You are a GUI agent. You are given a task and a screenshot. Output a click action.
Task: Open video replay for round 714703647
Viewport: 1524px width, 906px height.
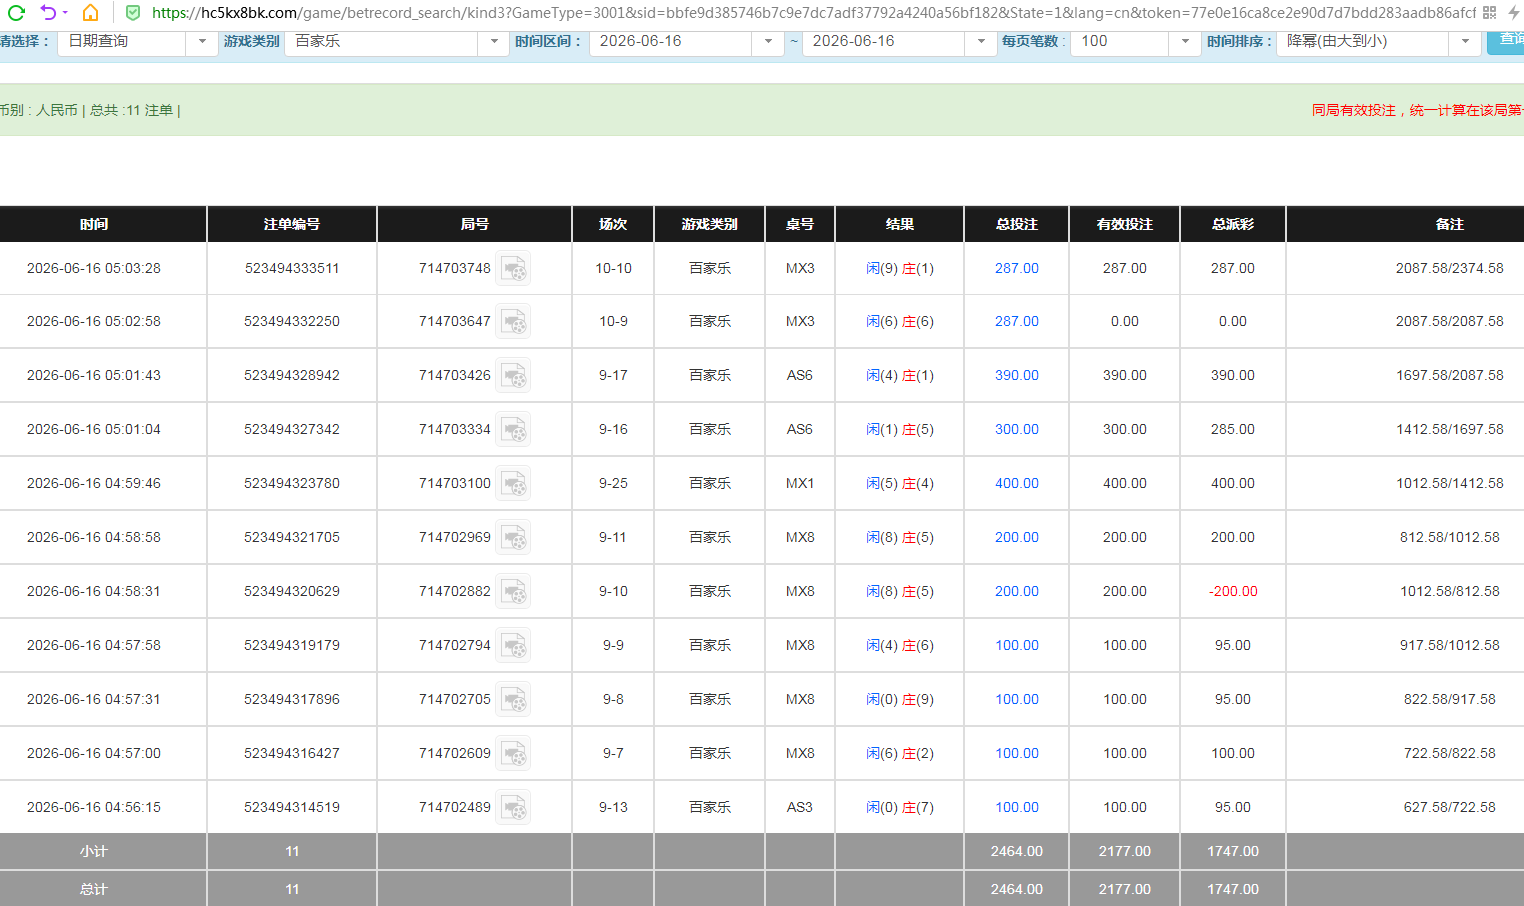pos(514,321)
